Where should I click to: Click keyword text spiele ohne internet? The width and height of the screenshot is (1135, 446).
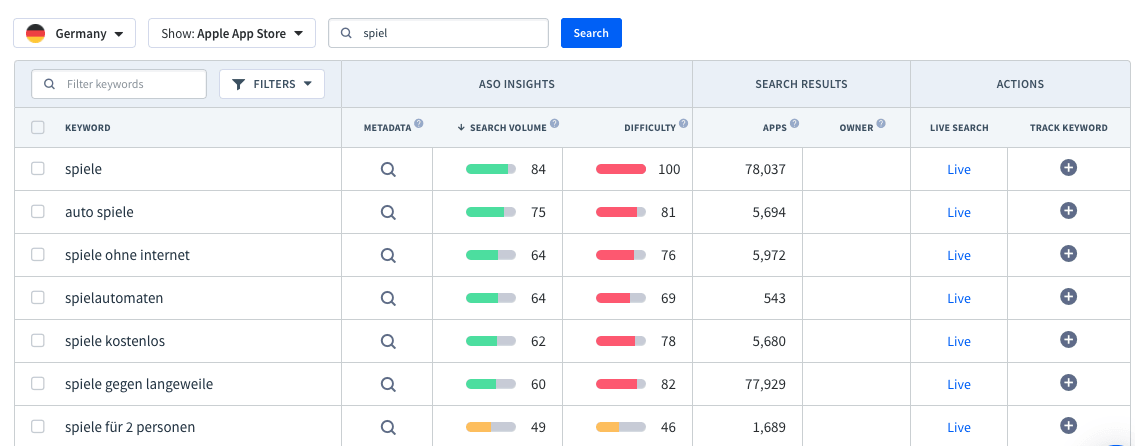127,255
